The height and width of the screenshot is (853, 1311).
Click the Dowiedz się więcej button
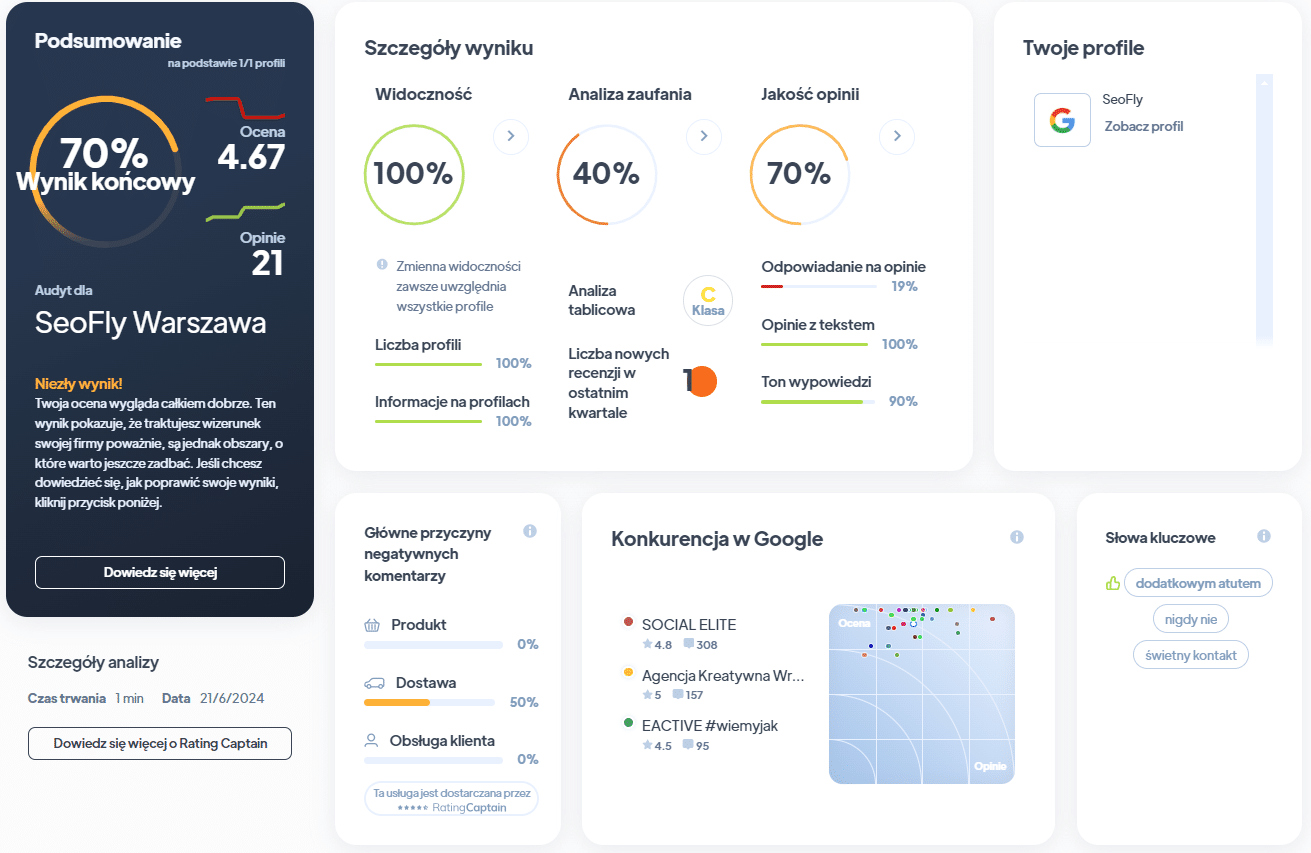pos(160,573)
